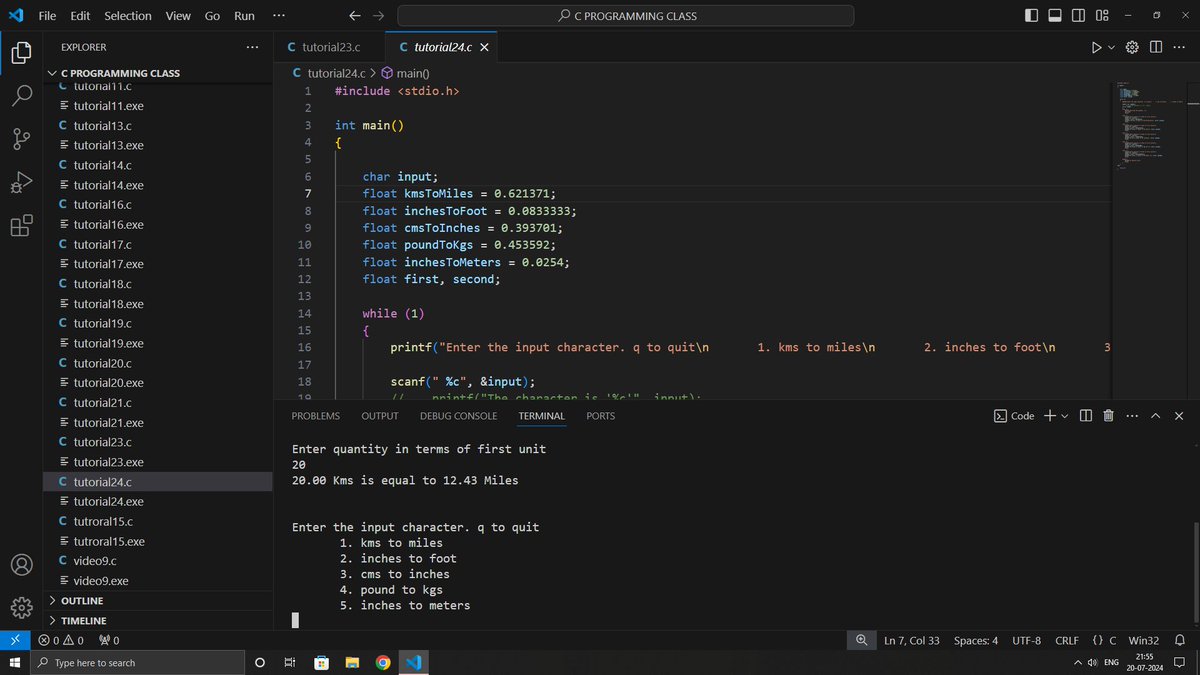Screen dimensions: 1200x675
Task: Toggle the bottom Panel layout
Action: [x=1055, y=16]
